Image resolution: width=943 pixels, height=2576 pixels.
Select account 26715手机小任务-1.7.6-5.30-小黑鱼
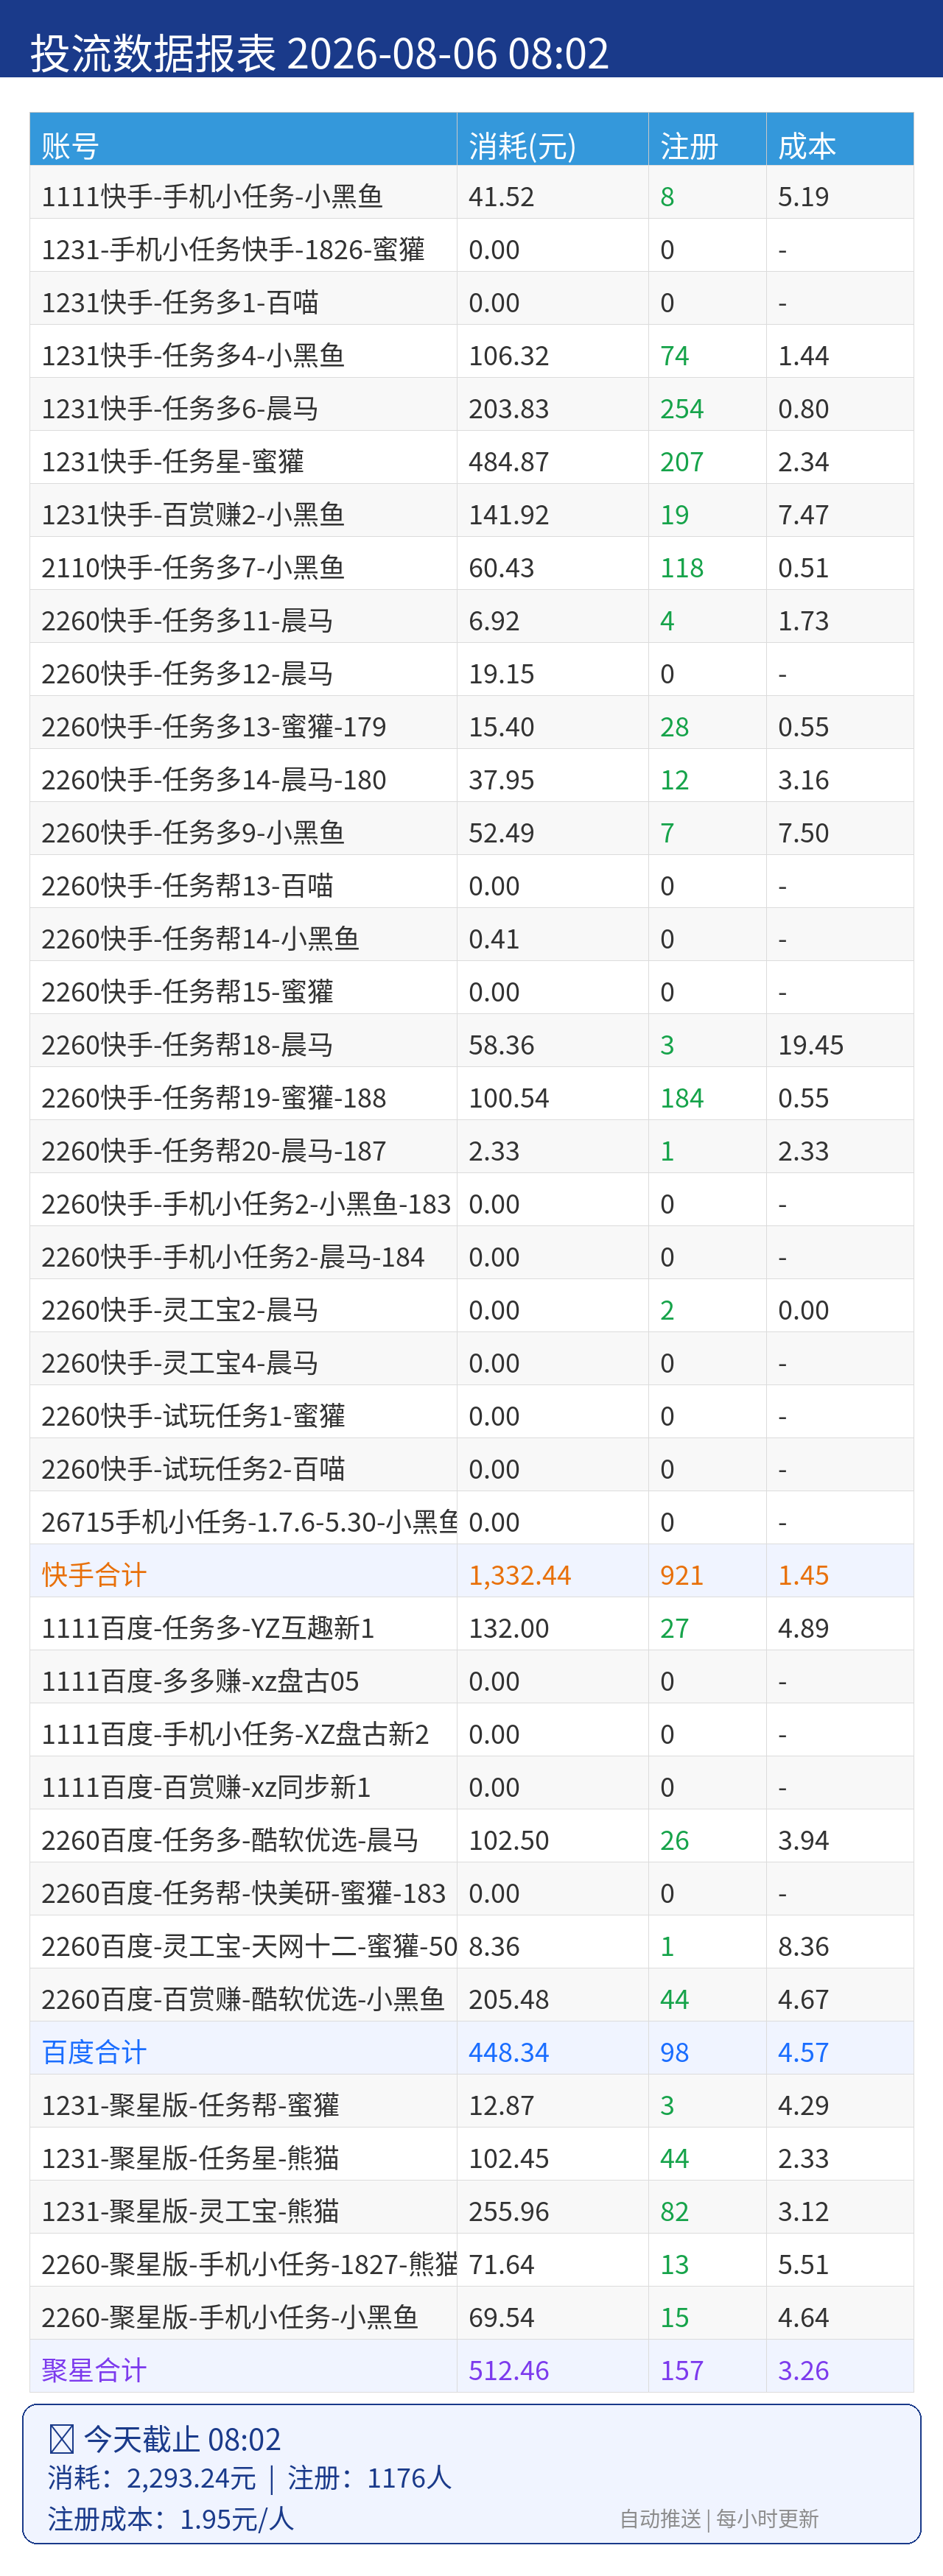point(249,1522)
